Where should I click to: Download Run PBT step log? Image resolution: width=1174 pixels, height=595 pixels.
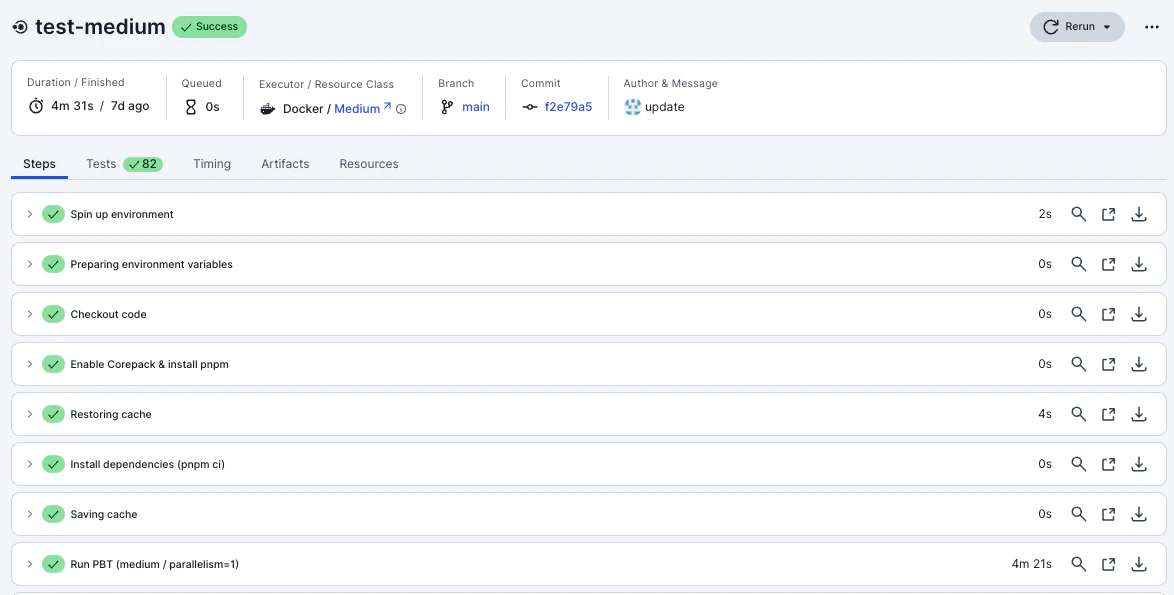tap(1139, 564)
